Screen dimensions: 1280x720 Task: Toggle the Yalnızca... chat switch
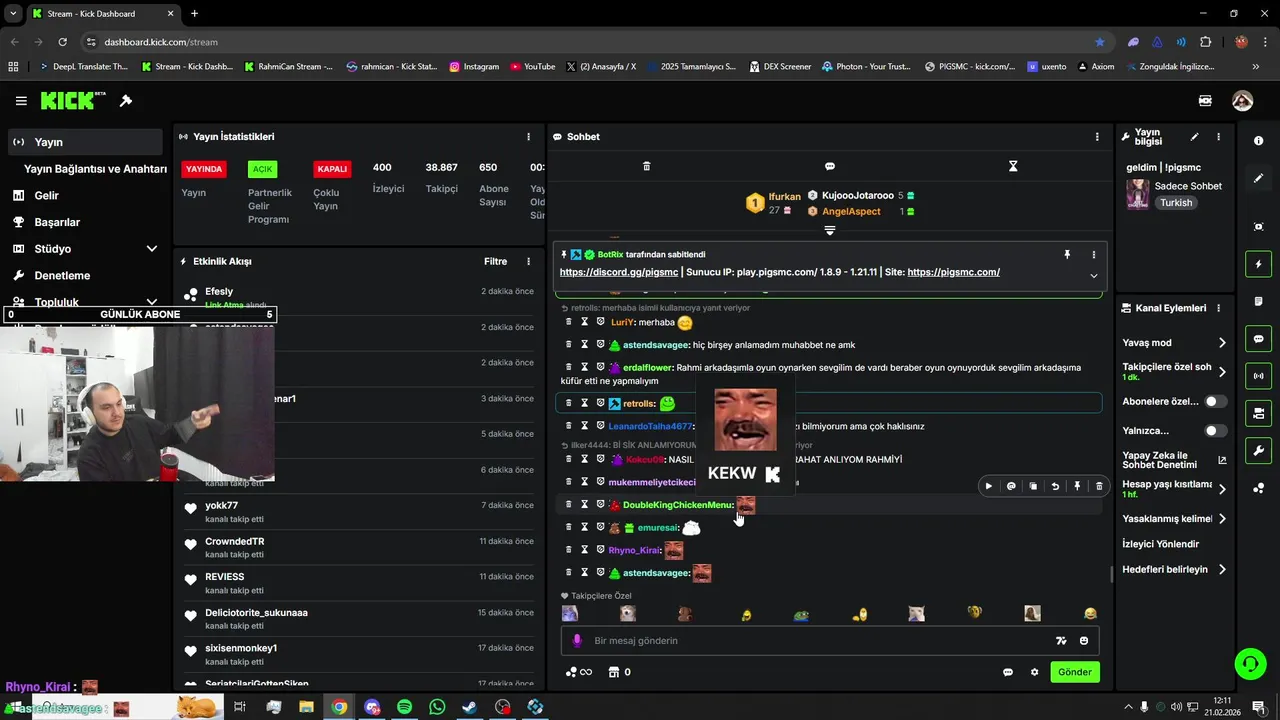point(1216,431)
